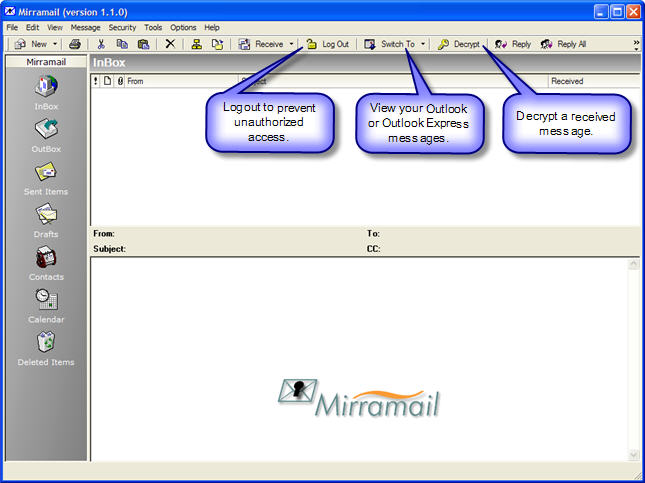This screenshot has width=645, height=483.
Task: Sort messages by From column header
Action: point(181,81)
